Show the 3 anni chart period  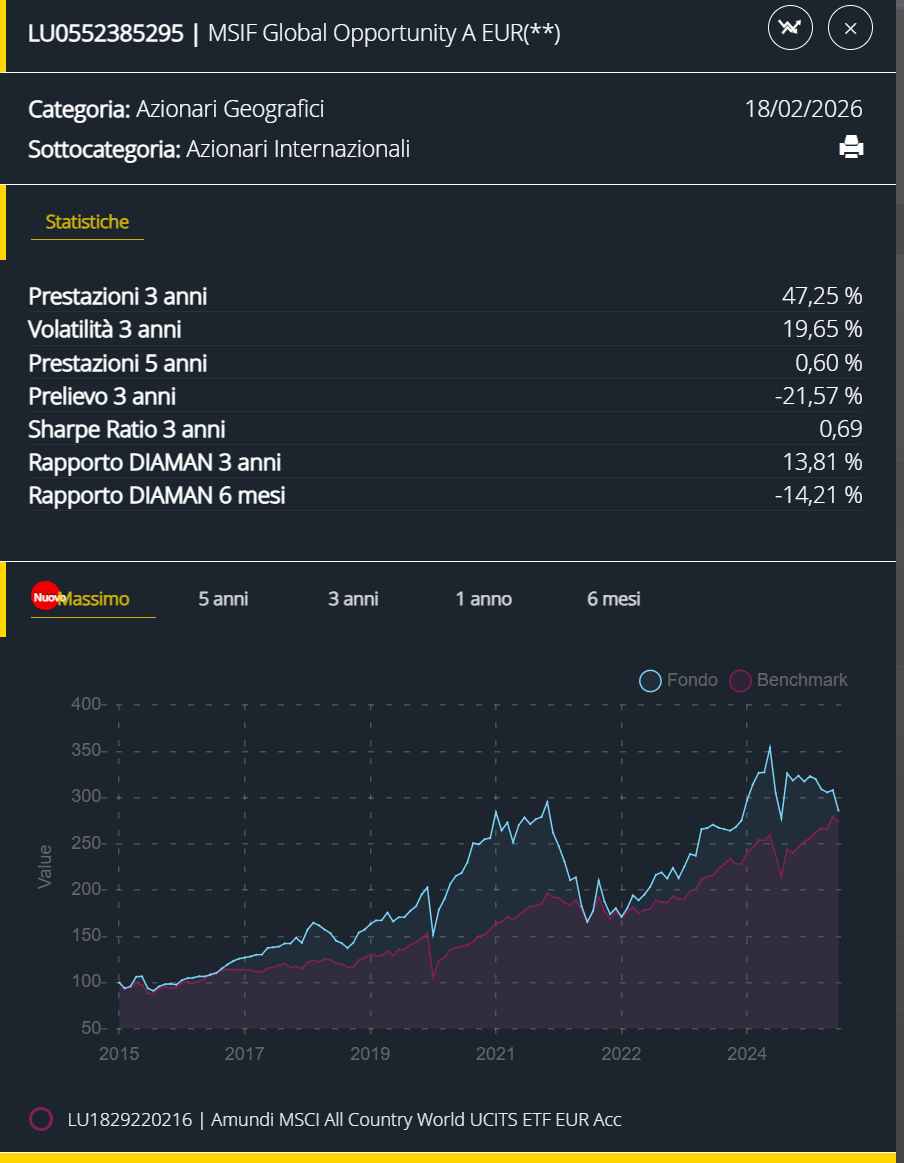(353, 599)
